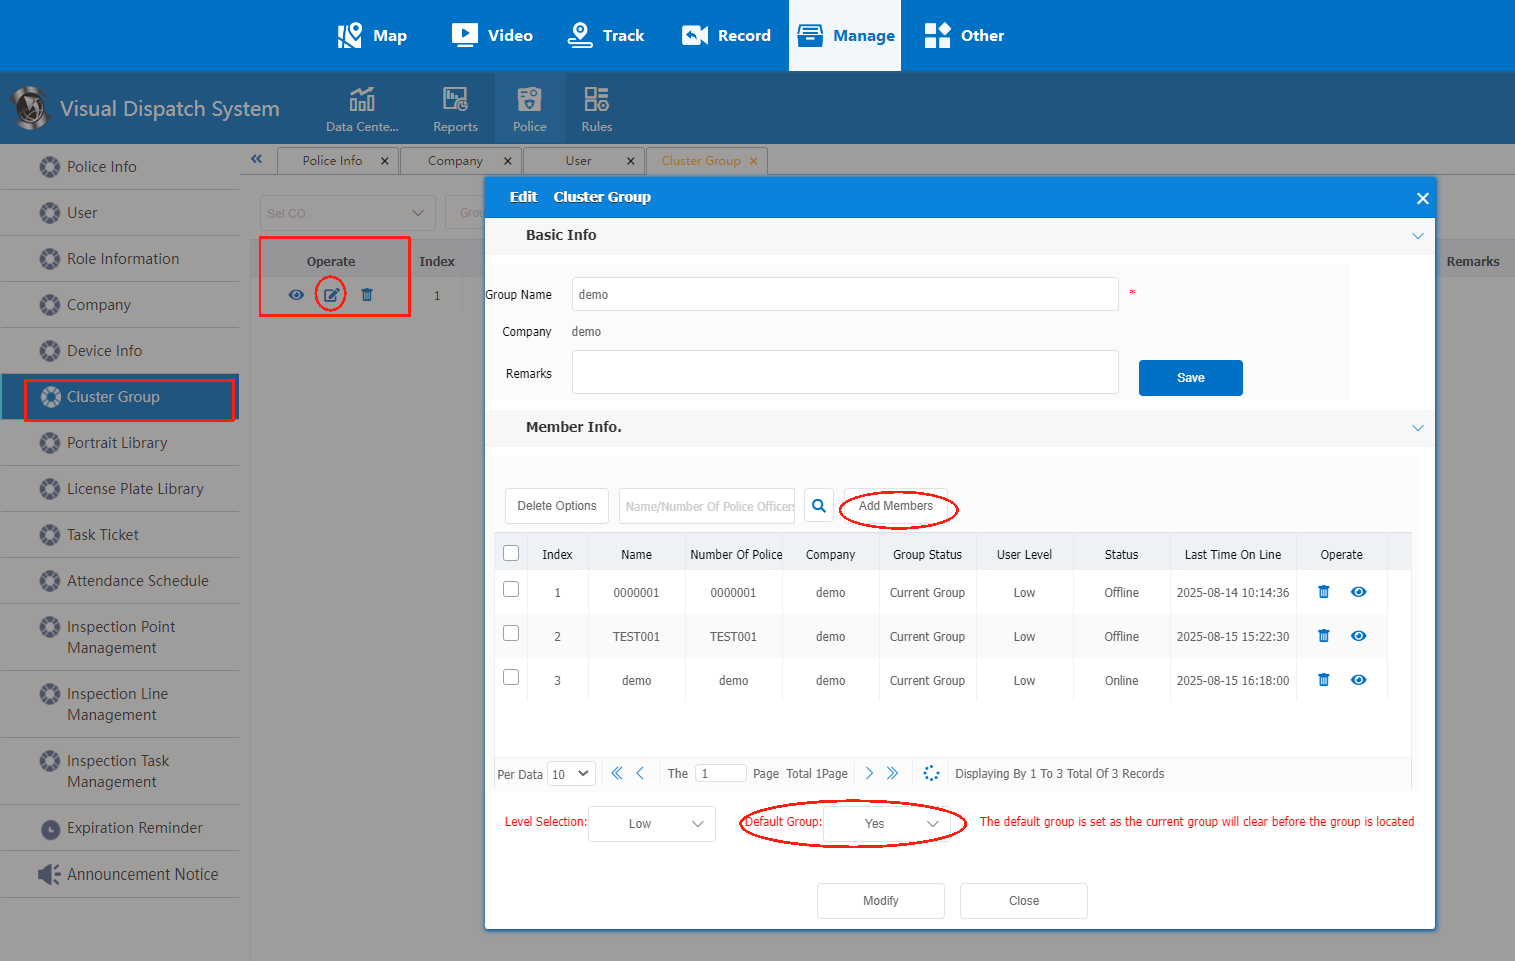
Task: View details of TEST001 member via eye icon
Action: pyautogui.click(x=1358, y=636)
